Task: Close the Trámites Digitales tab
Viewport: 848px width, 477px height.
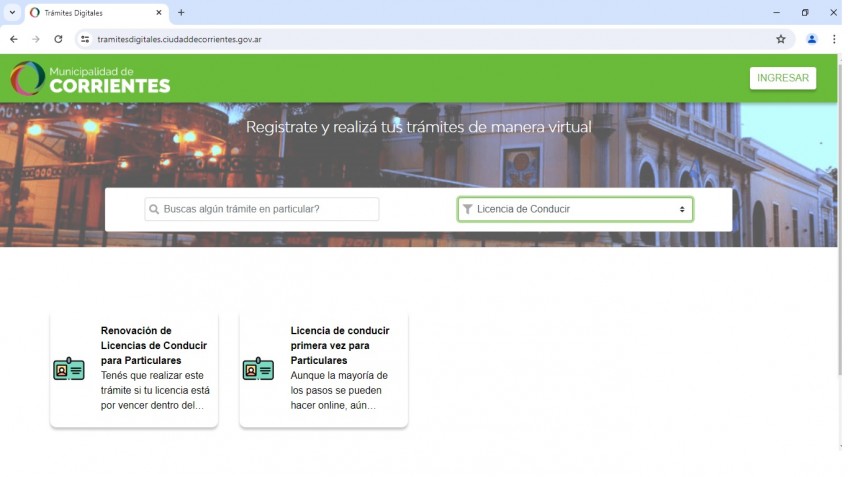Action: (158, 13)
